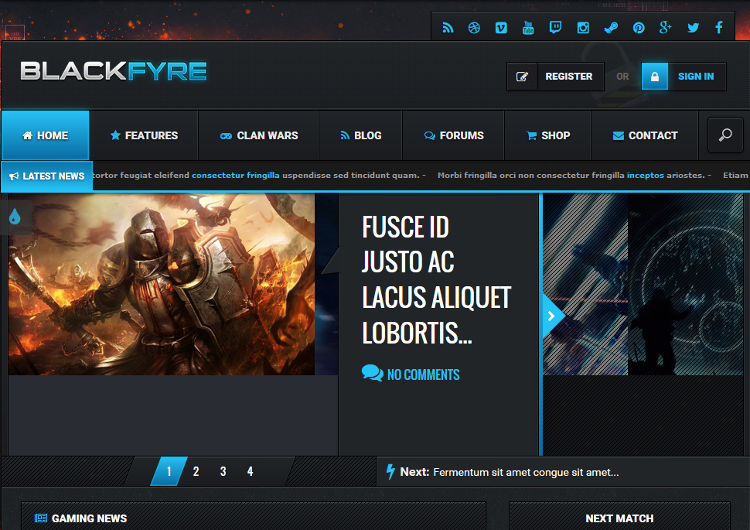Click the Next Match widget heading
This screenshot has height=530, width=750.
tap(619, 519)
